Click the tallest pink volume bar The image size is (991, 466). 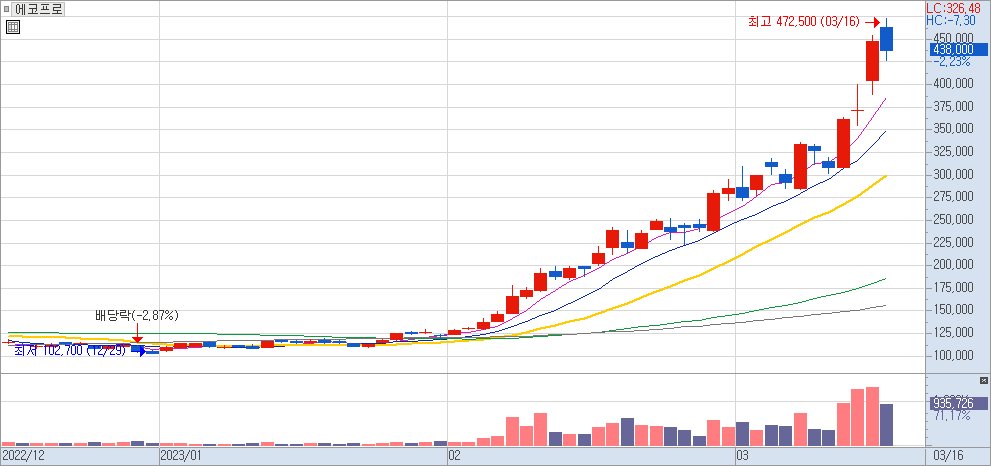[x=873, y=416]
